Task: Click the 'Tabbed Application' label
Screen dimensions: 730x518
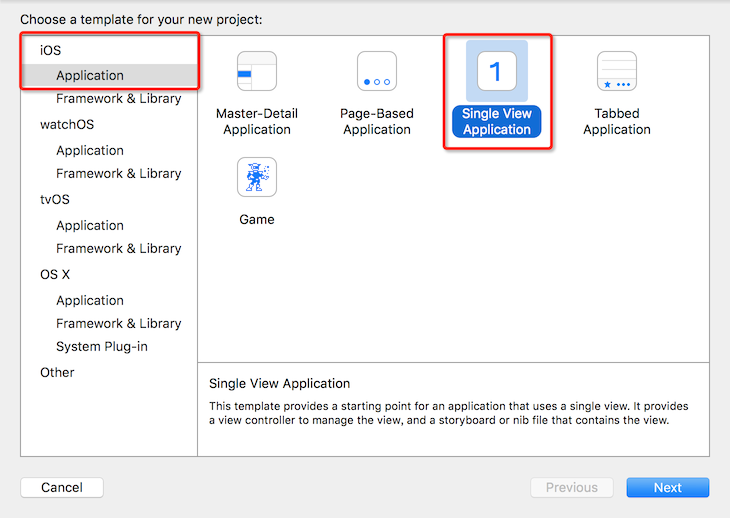Action: click(617, 121)
